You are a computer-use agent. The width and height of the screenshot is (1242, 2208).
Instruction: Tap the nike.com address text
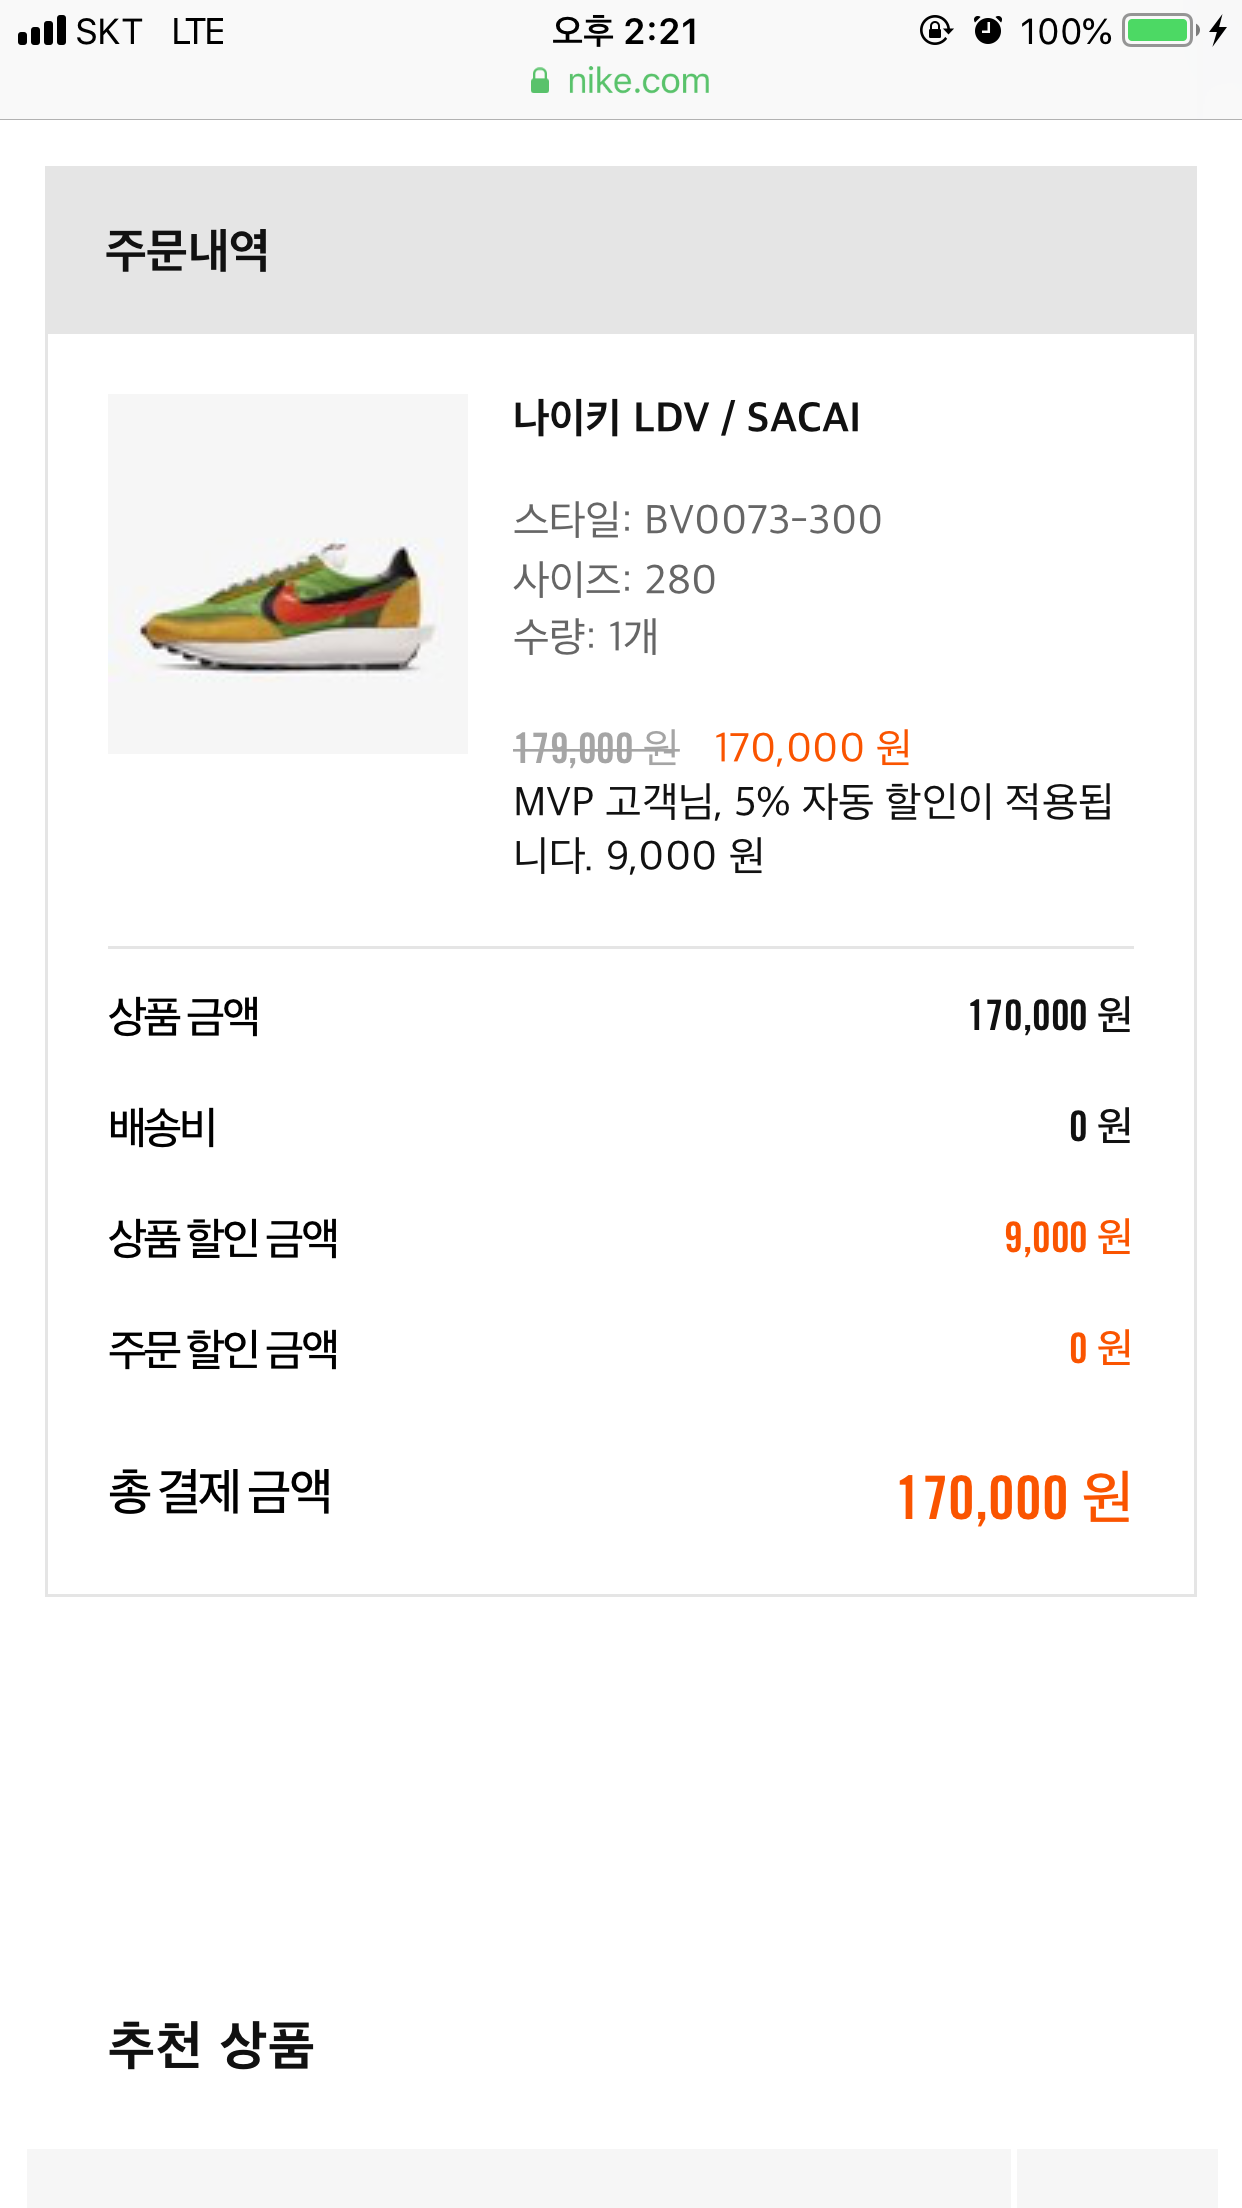[x=638, y=81]
